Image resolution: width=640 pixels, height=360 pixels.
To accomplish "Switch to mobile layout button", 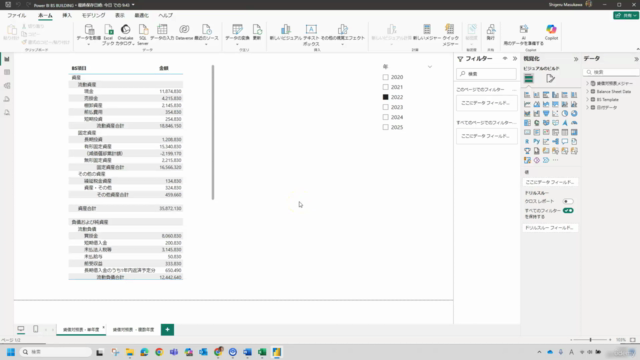I will point(36,329).
